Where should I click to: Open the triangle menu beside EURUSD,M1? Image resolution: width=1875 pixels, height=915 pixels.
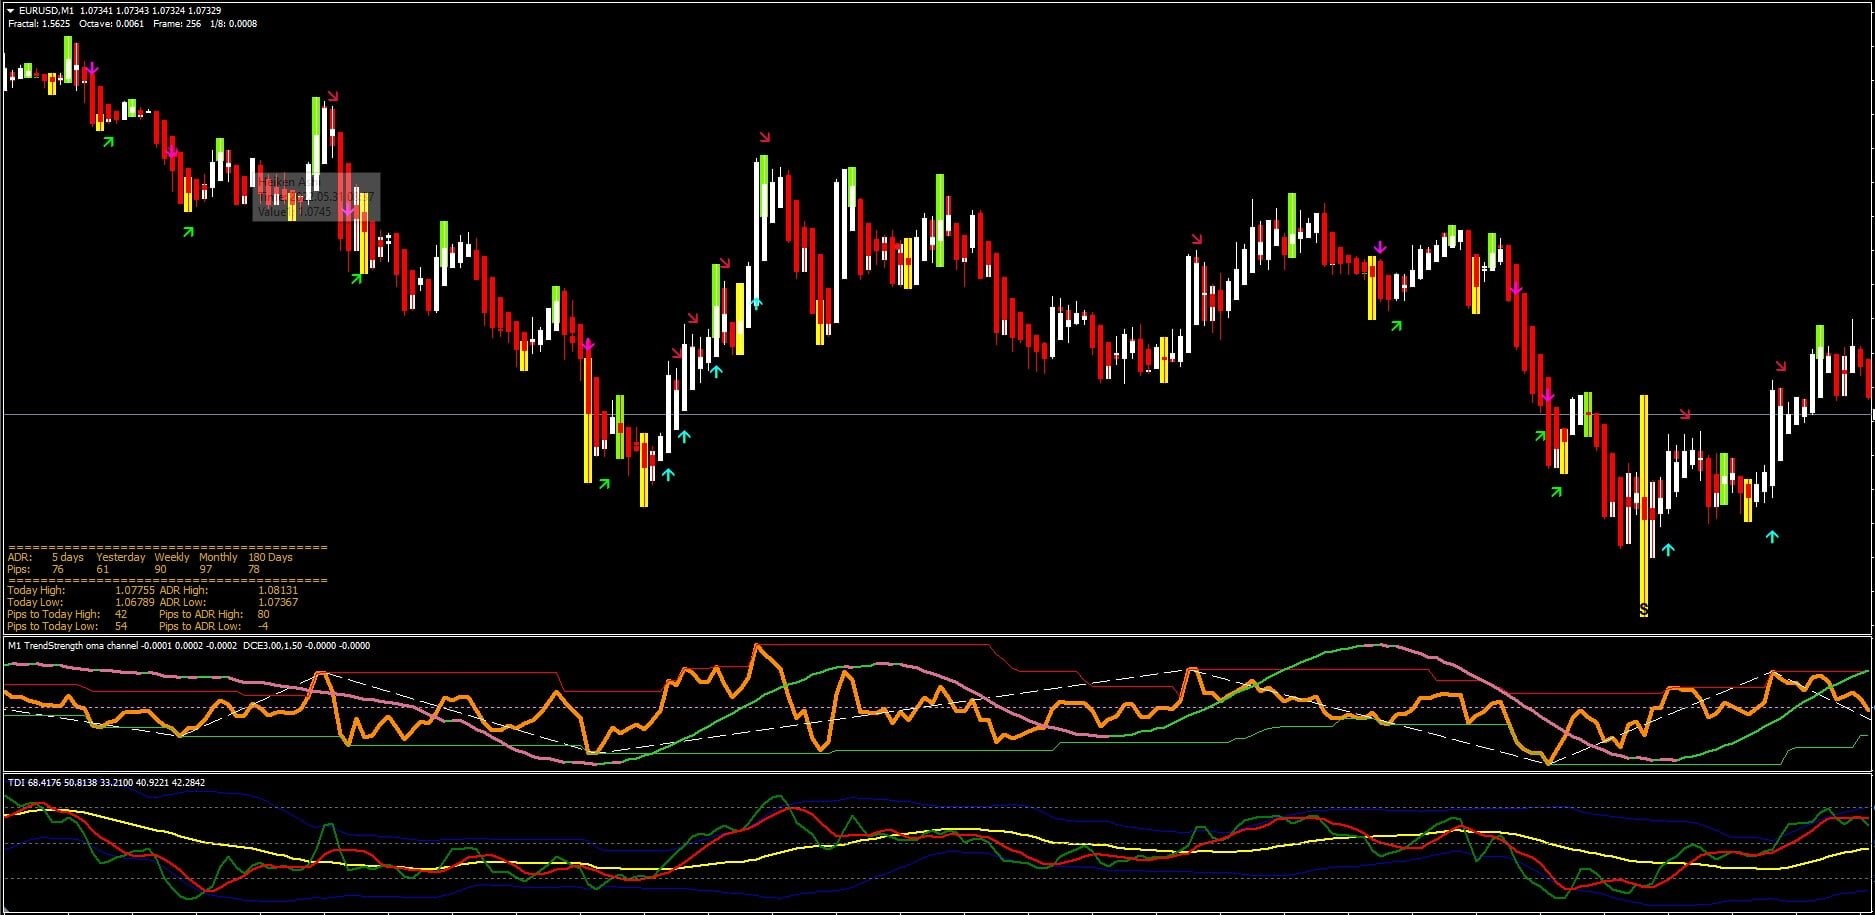(10, 10)
